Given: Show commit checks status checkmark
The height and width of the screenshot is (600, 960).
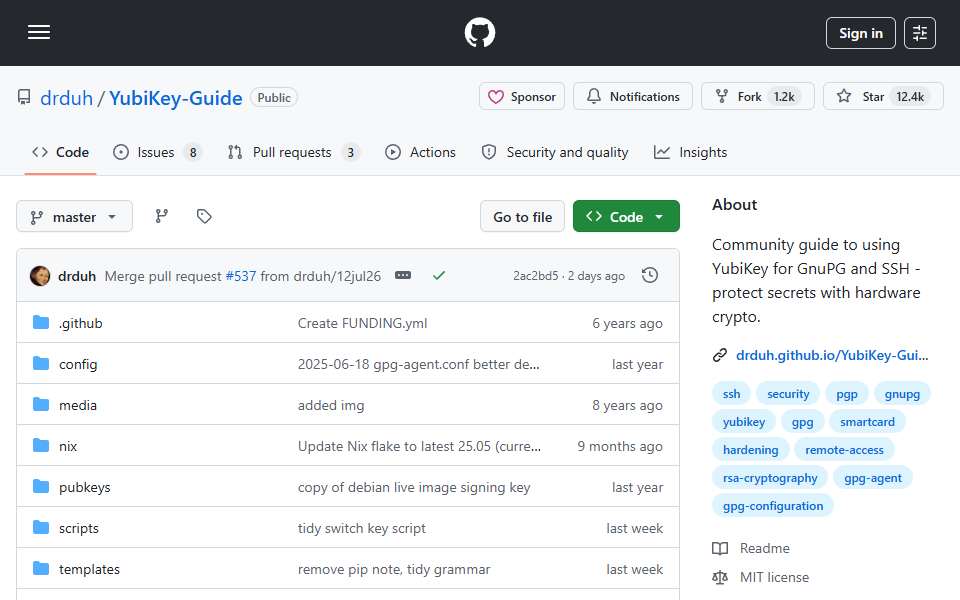Looking at the screenshot, I should [438, 276].
